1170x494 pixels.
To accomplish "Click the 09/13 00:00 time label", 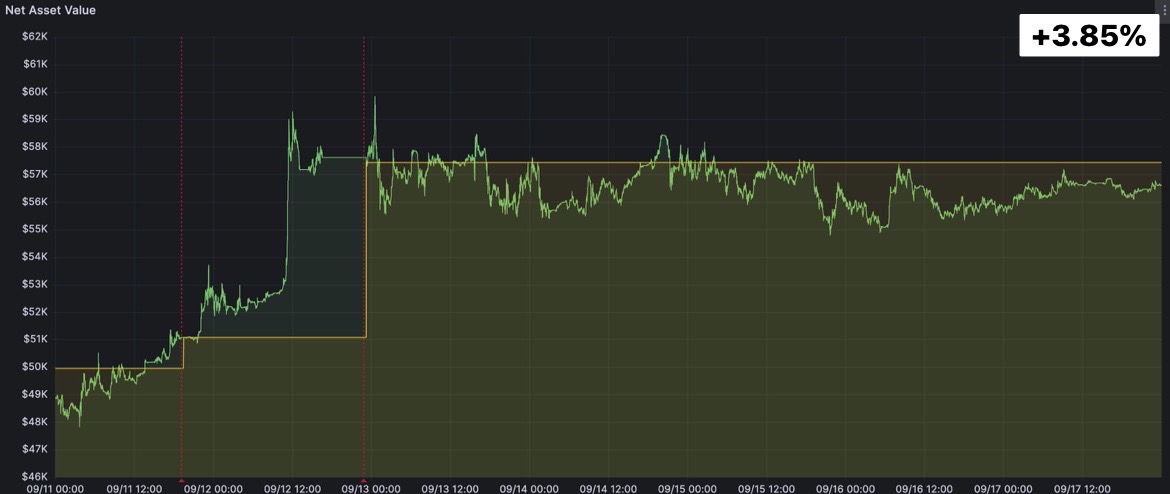I will 372,489.
